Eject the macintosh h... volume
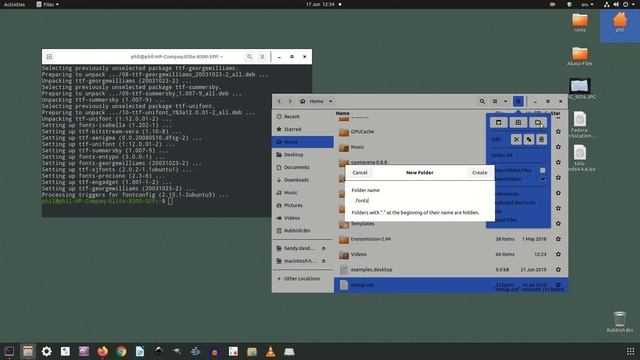Screen dimensions: 640x360 [x=323, y=261]
